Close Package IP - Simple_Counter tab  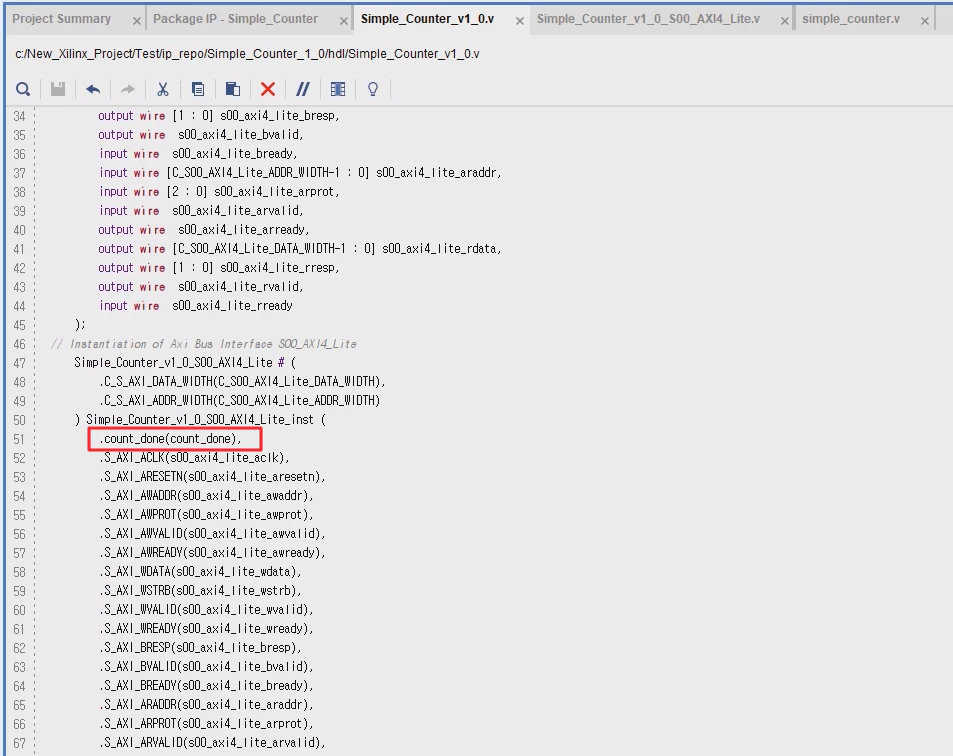click(343, 21)
